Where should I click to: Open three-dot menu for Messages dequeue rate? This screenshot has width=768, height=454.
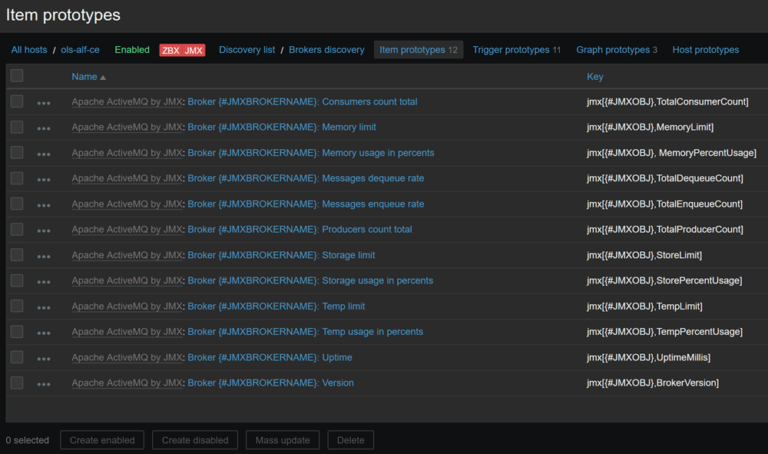click(43, 179)
